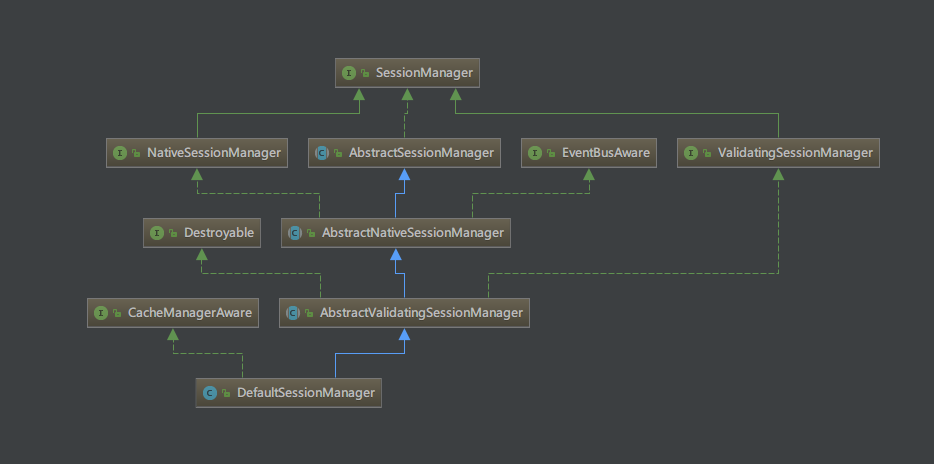Click the lock icon beside EventBusAware
Screen dimensions: 934x464
(551, 154)
